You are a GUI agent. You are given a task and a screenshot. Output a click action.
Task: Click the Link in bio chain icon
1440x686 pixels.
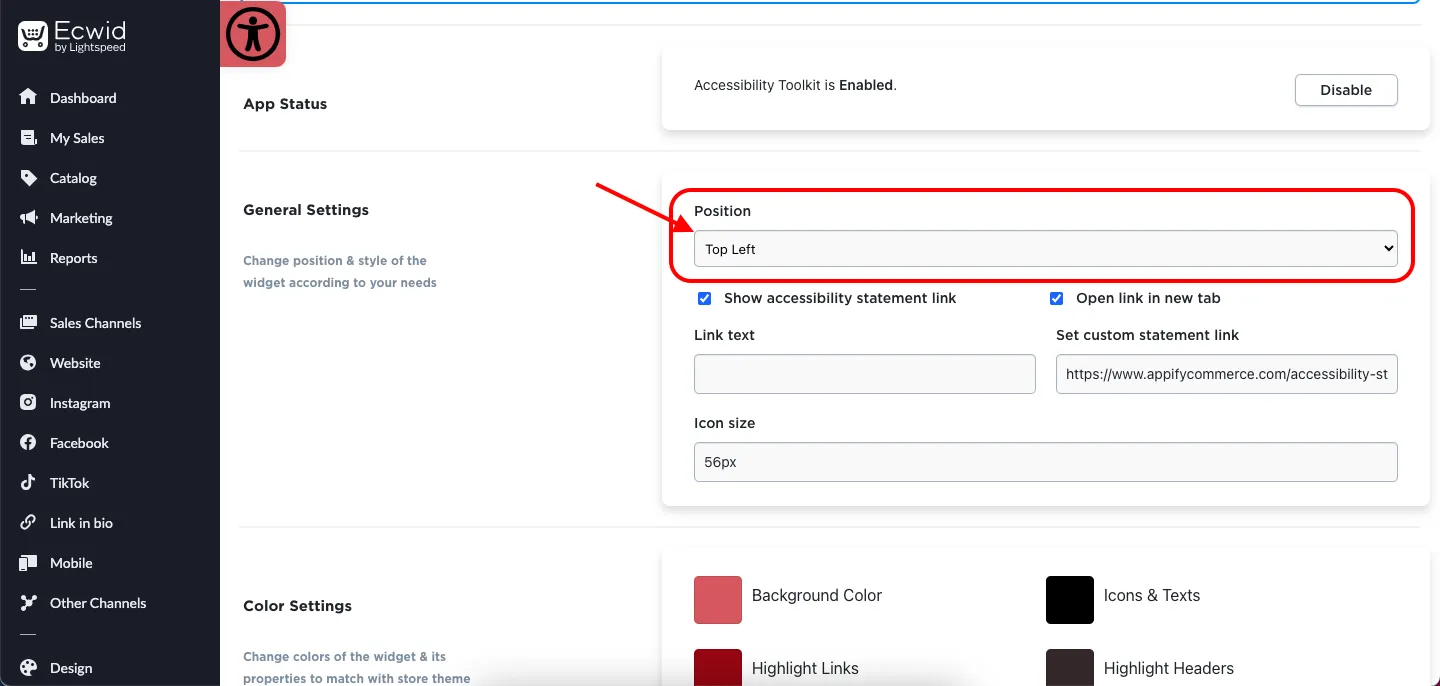click(x=28, y=522)
